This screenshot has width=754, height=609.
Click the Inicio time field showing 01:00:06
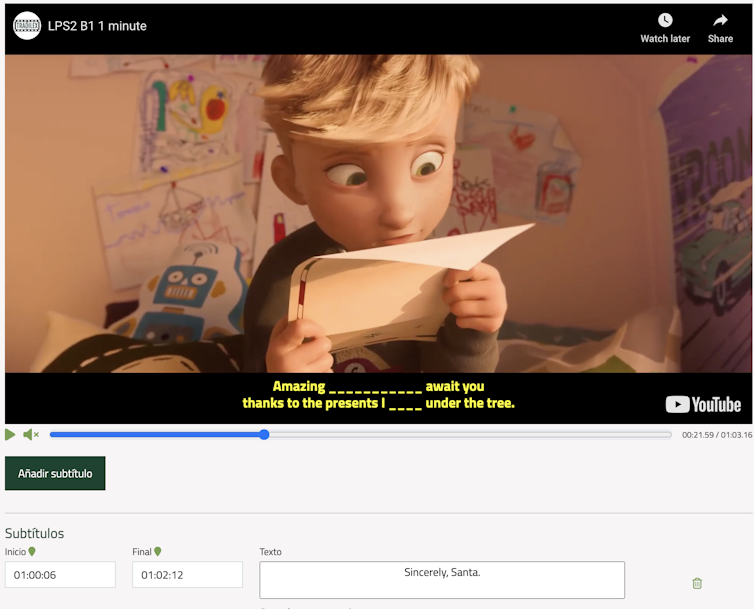coord(60,575)
